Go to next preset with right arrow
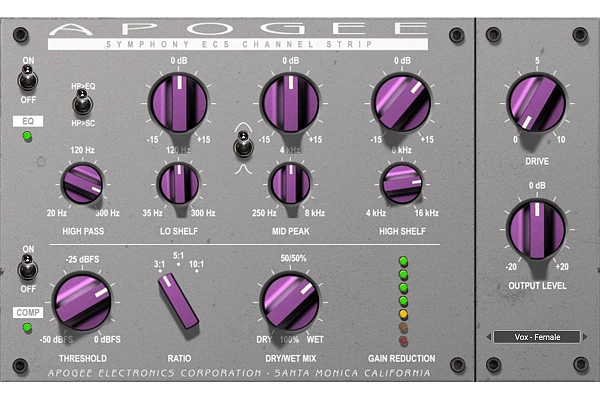Screen dimensions: 600x400 [585, 337]
